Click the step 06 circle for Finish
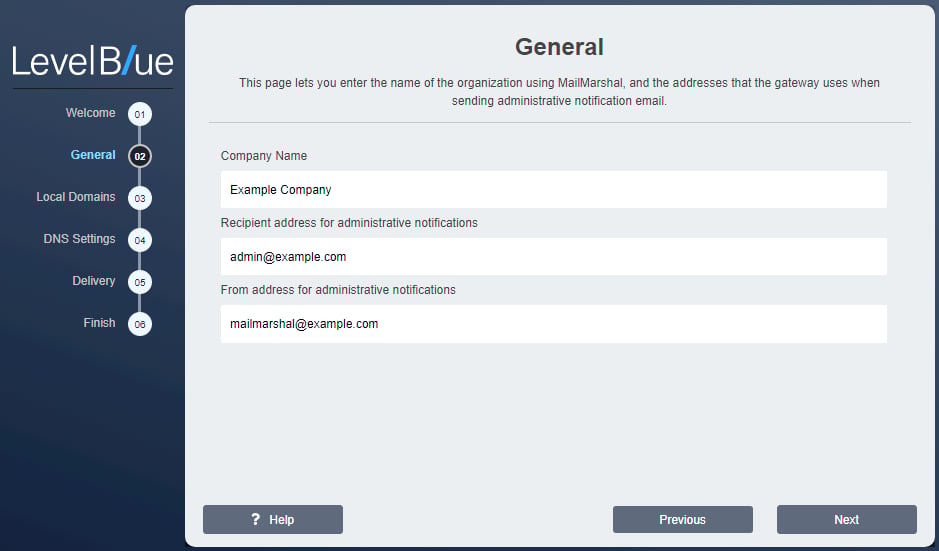Screen dimensions: 939x551 click(140, 324)
